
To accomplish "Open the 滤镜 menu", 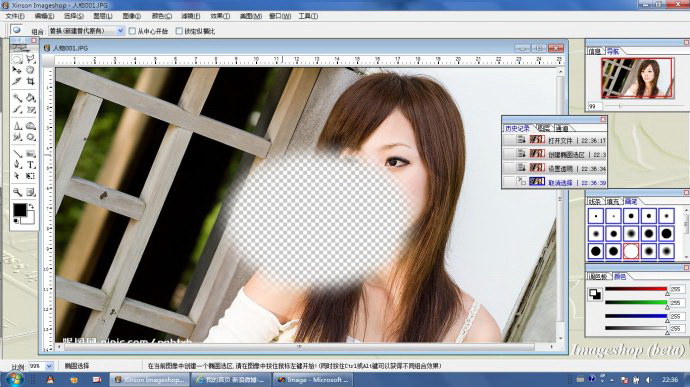I will (191, 16).
